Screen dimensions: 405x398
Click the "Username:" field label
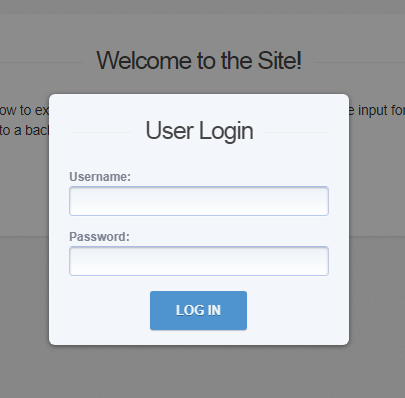(x=100, y=177)
